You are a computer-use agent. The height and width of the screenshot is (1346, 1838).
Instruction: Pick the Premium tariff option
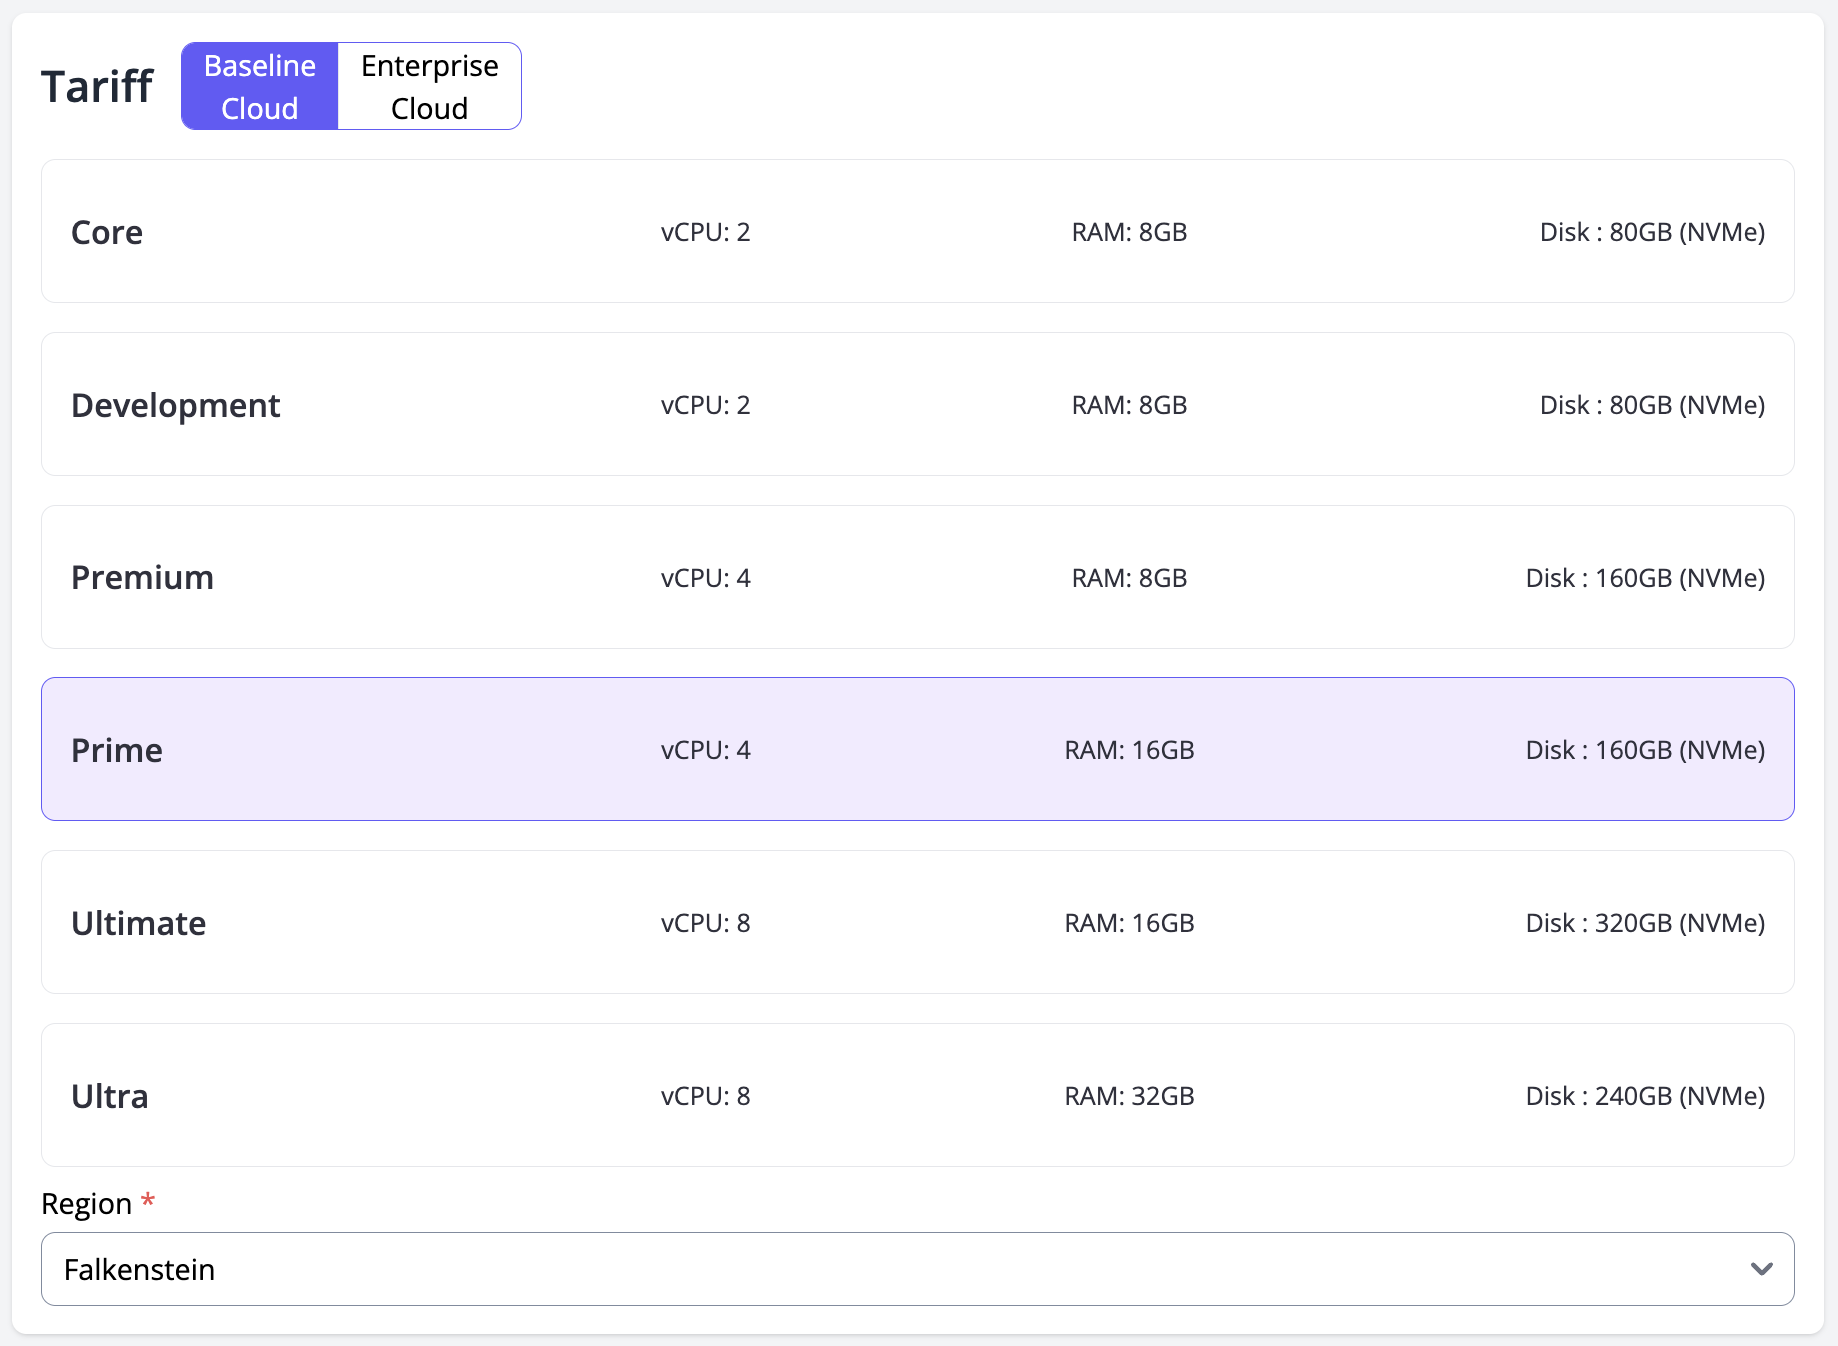click(x=142, y=578)
